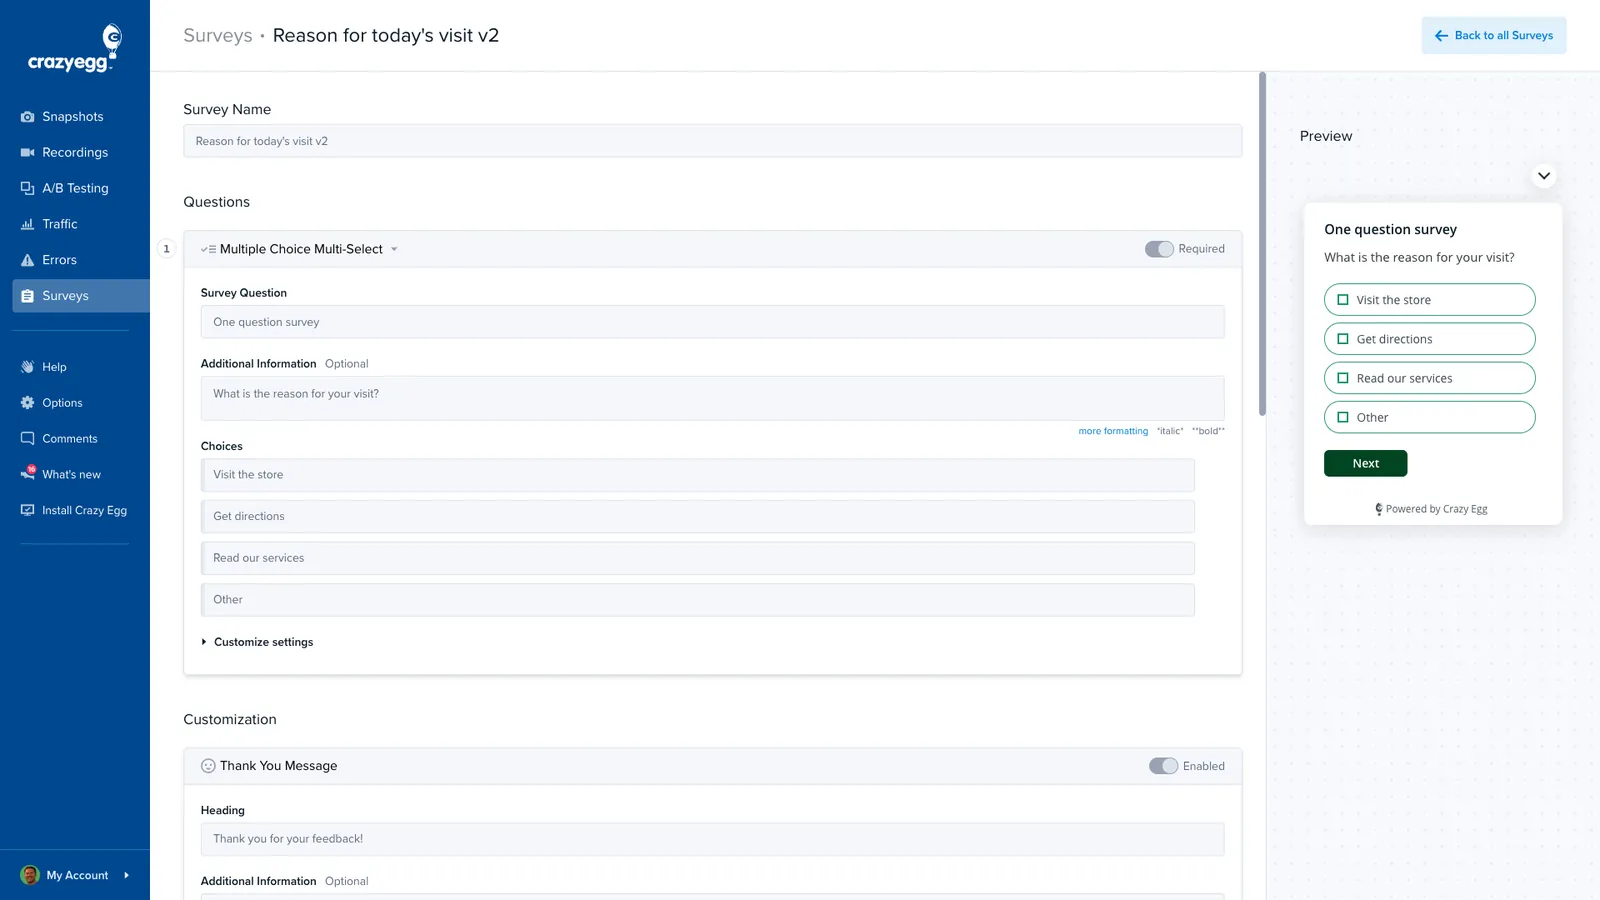This screenshot has height=900, width=1600.
Task: Click the Customization section heading
Action: [230, 719]
